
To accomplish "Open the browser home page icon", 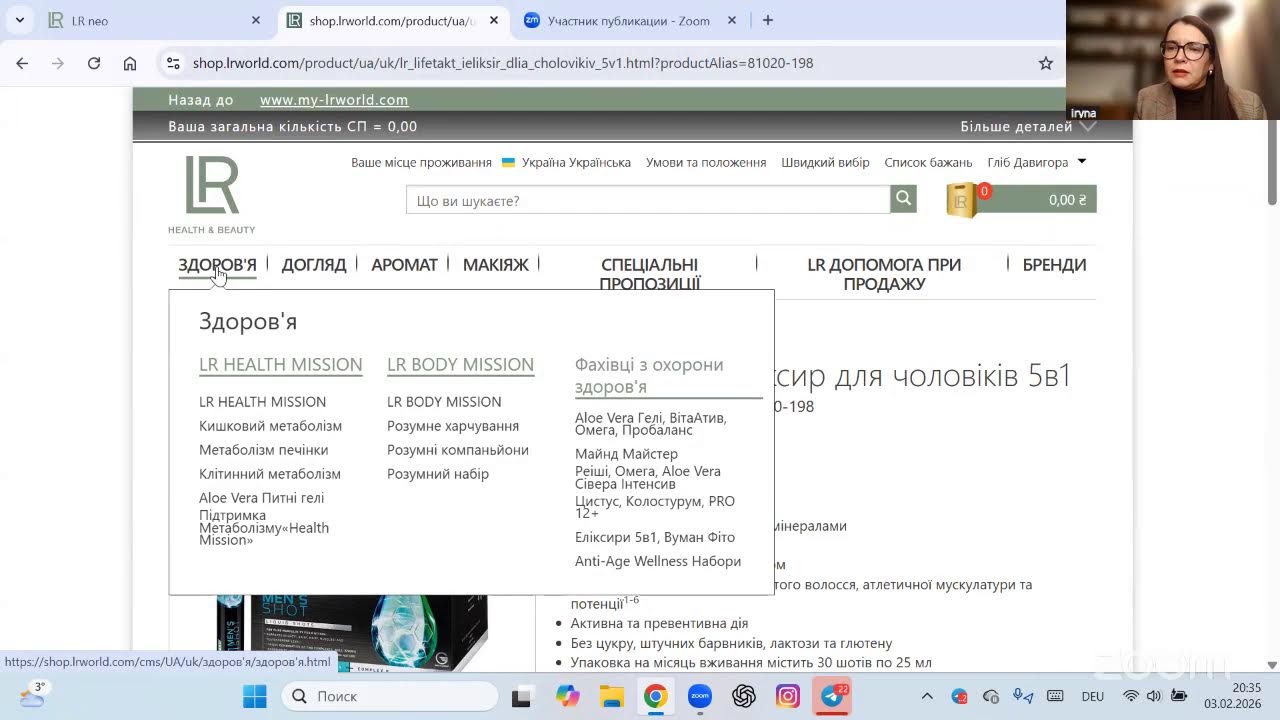I will click(130, 63).
